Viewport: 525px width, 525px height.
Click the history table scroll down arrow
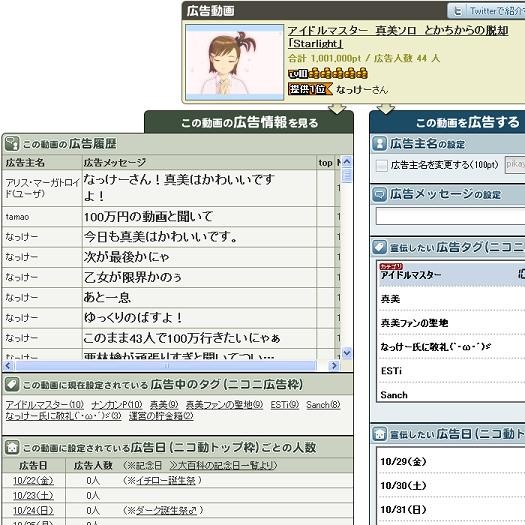pos(347,353)
